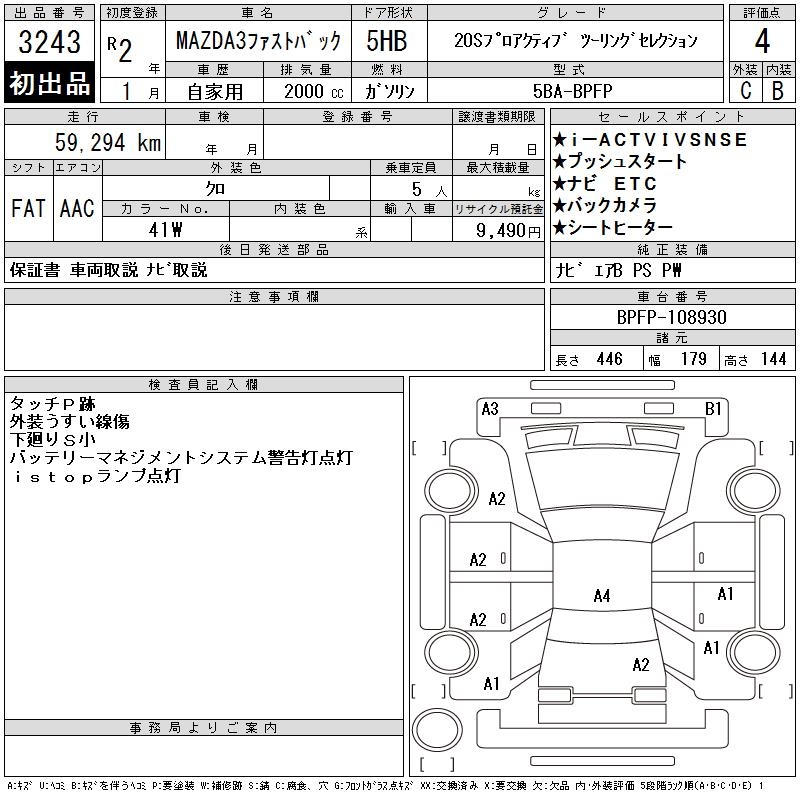Select the displacement 2000 cc

coord(314,91)
